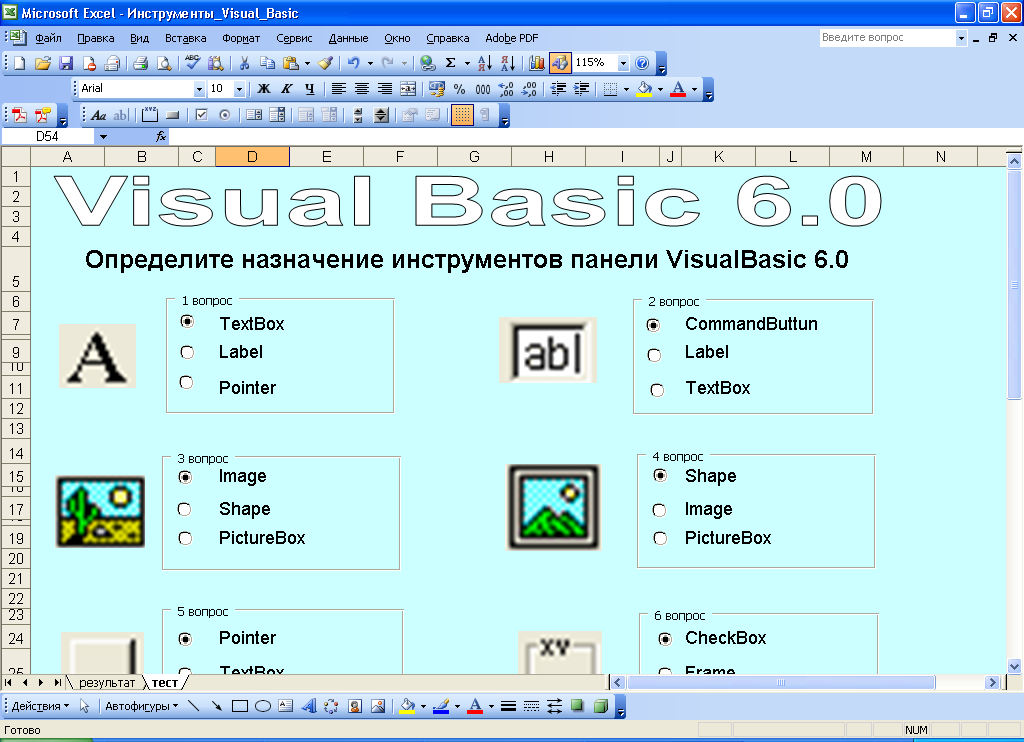Expand the Автофигуры menu
The height and width of the screenshot is (742, 1024).
[x=142, y=706]
